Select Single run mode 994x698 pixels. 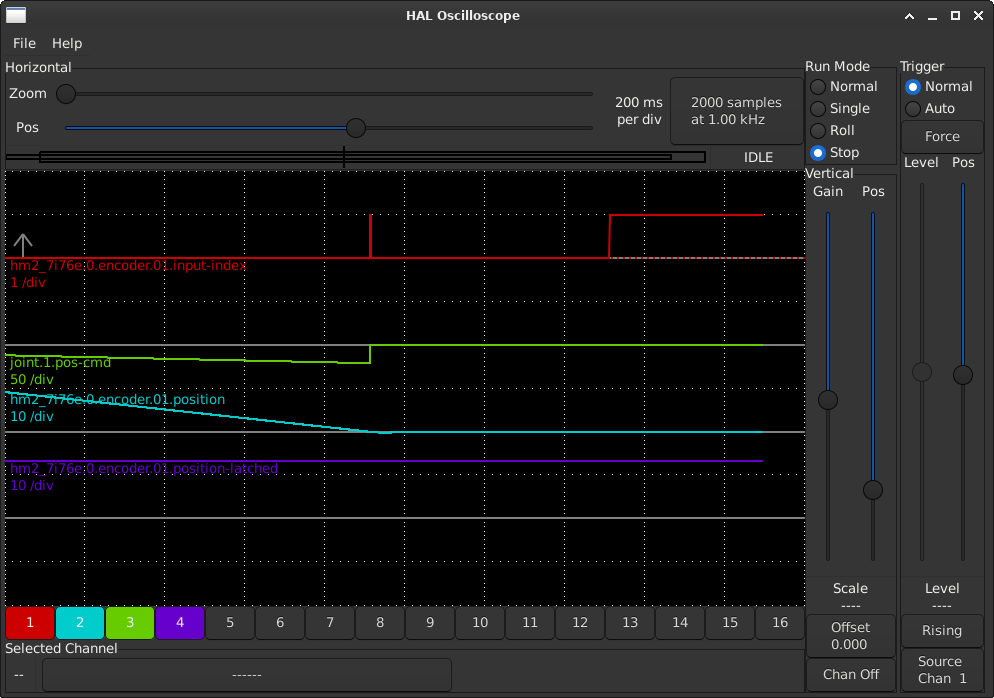(818, 109)
